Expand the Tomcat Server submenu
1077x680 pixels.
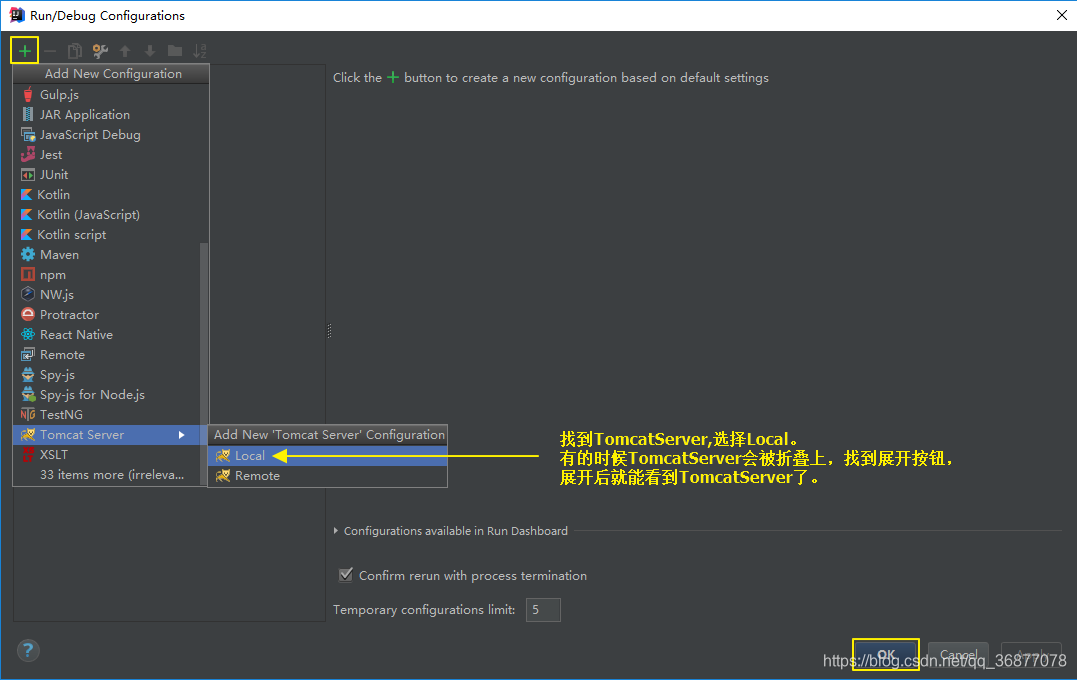106,435
